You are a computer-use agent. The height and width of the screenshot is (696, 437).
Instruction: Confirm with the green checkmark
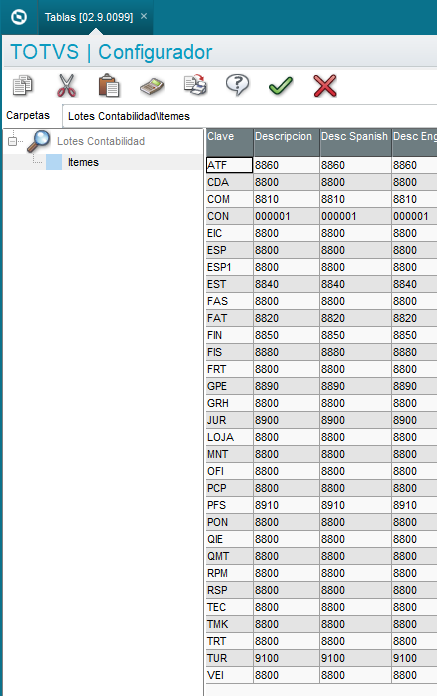[x=281, y=86]
